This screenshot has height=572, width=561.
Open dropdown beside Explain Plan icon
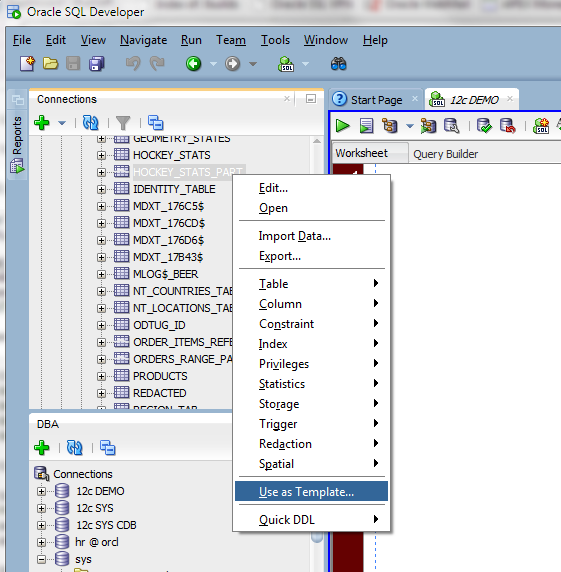(410, 126)
